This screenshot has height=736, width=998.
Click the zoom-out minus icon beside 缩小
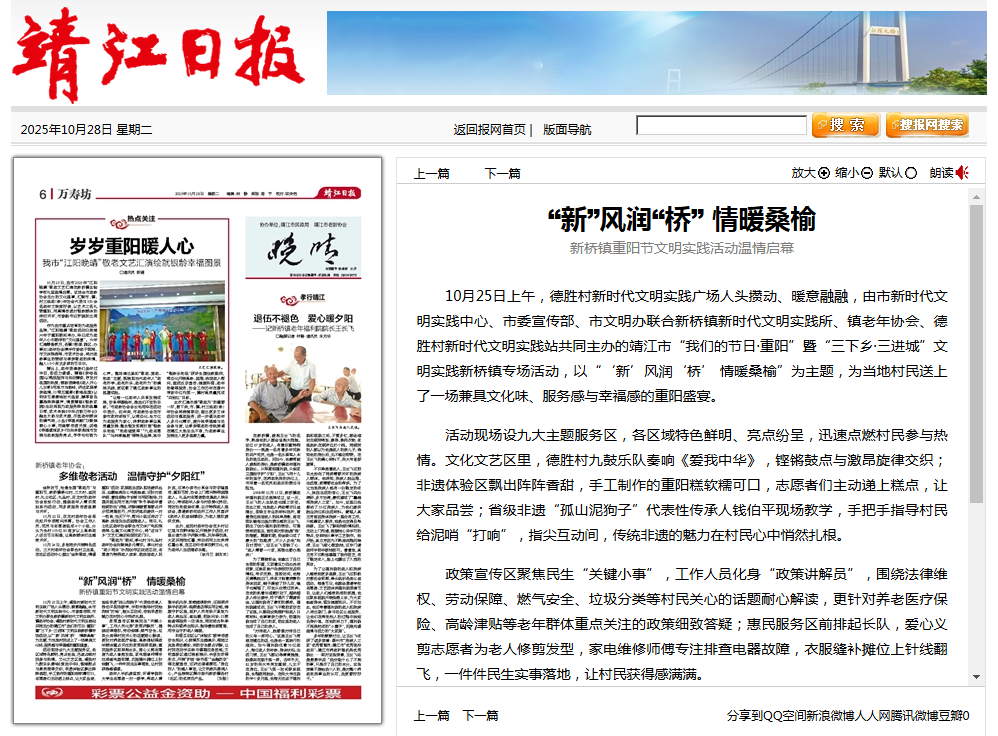(867, 173)
